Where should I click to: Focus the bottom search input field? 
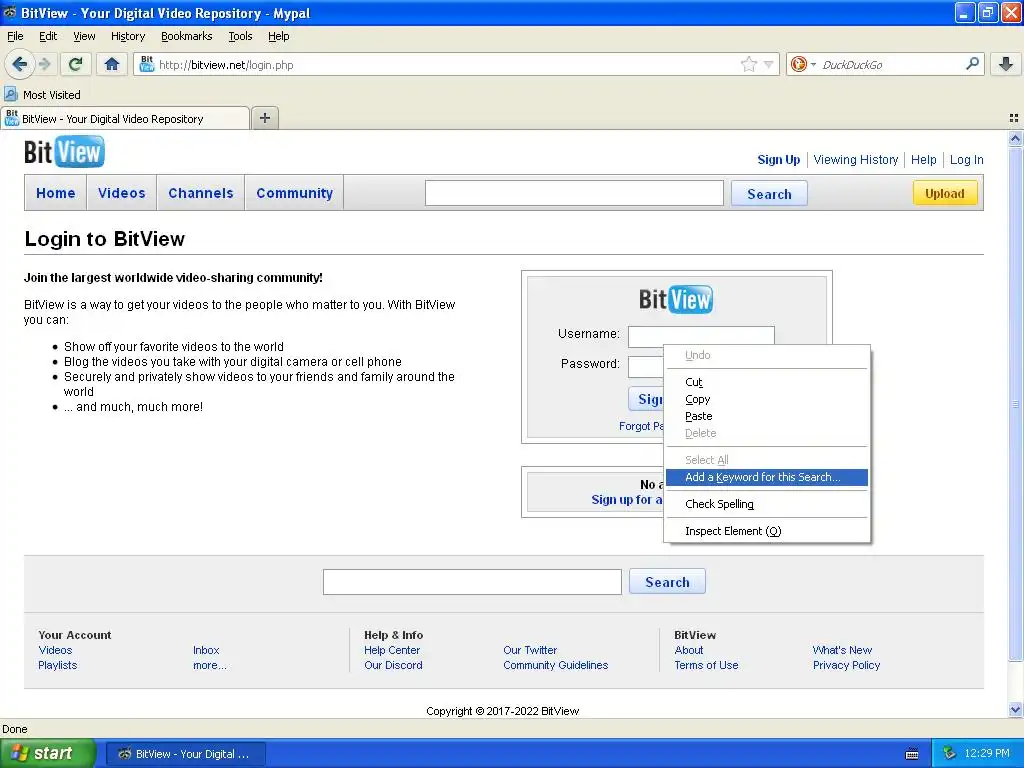click(472, 581)
